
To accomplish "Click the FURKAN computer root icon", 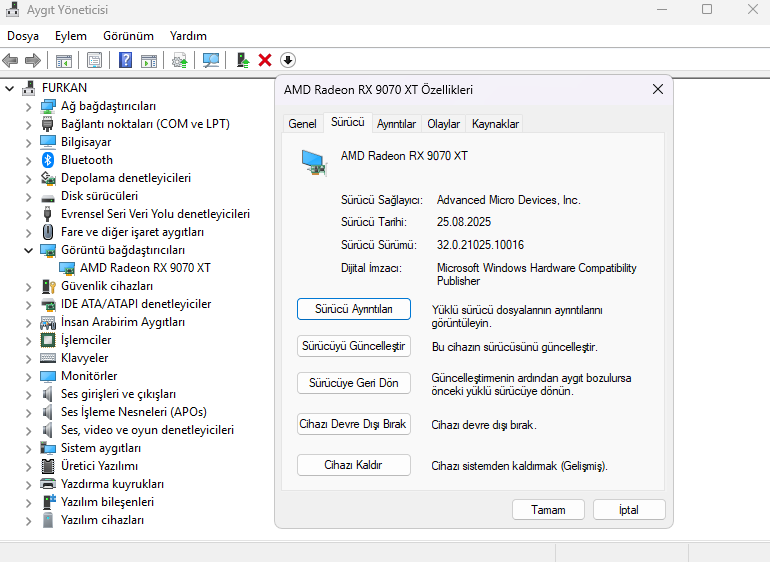I will (x=29, y=88).
